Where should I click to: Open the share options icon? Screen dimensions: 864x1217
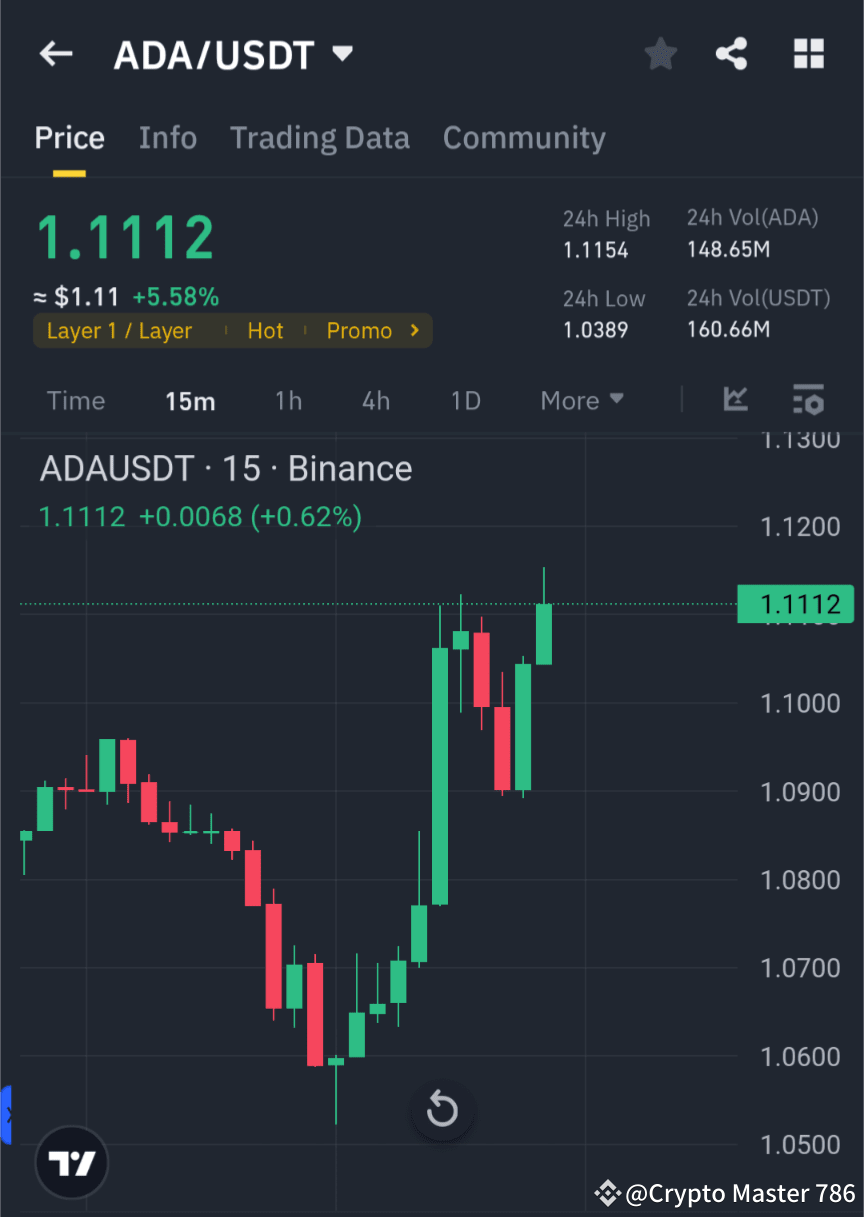(731, 54)
